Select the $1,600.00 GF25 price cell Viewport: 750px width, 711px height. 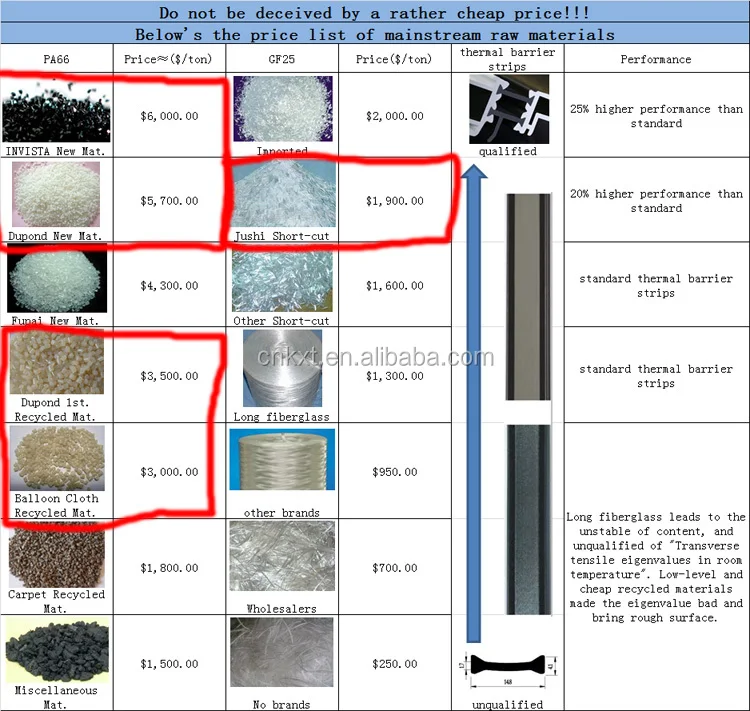[x=395, y=286]
